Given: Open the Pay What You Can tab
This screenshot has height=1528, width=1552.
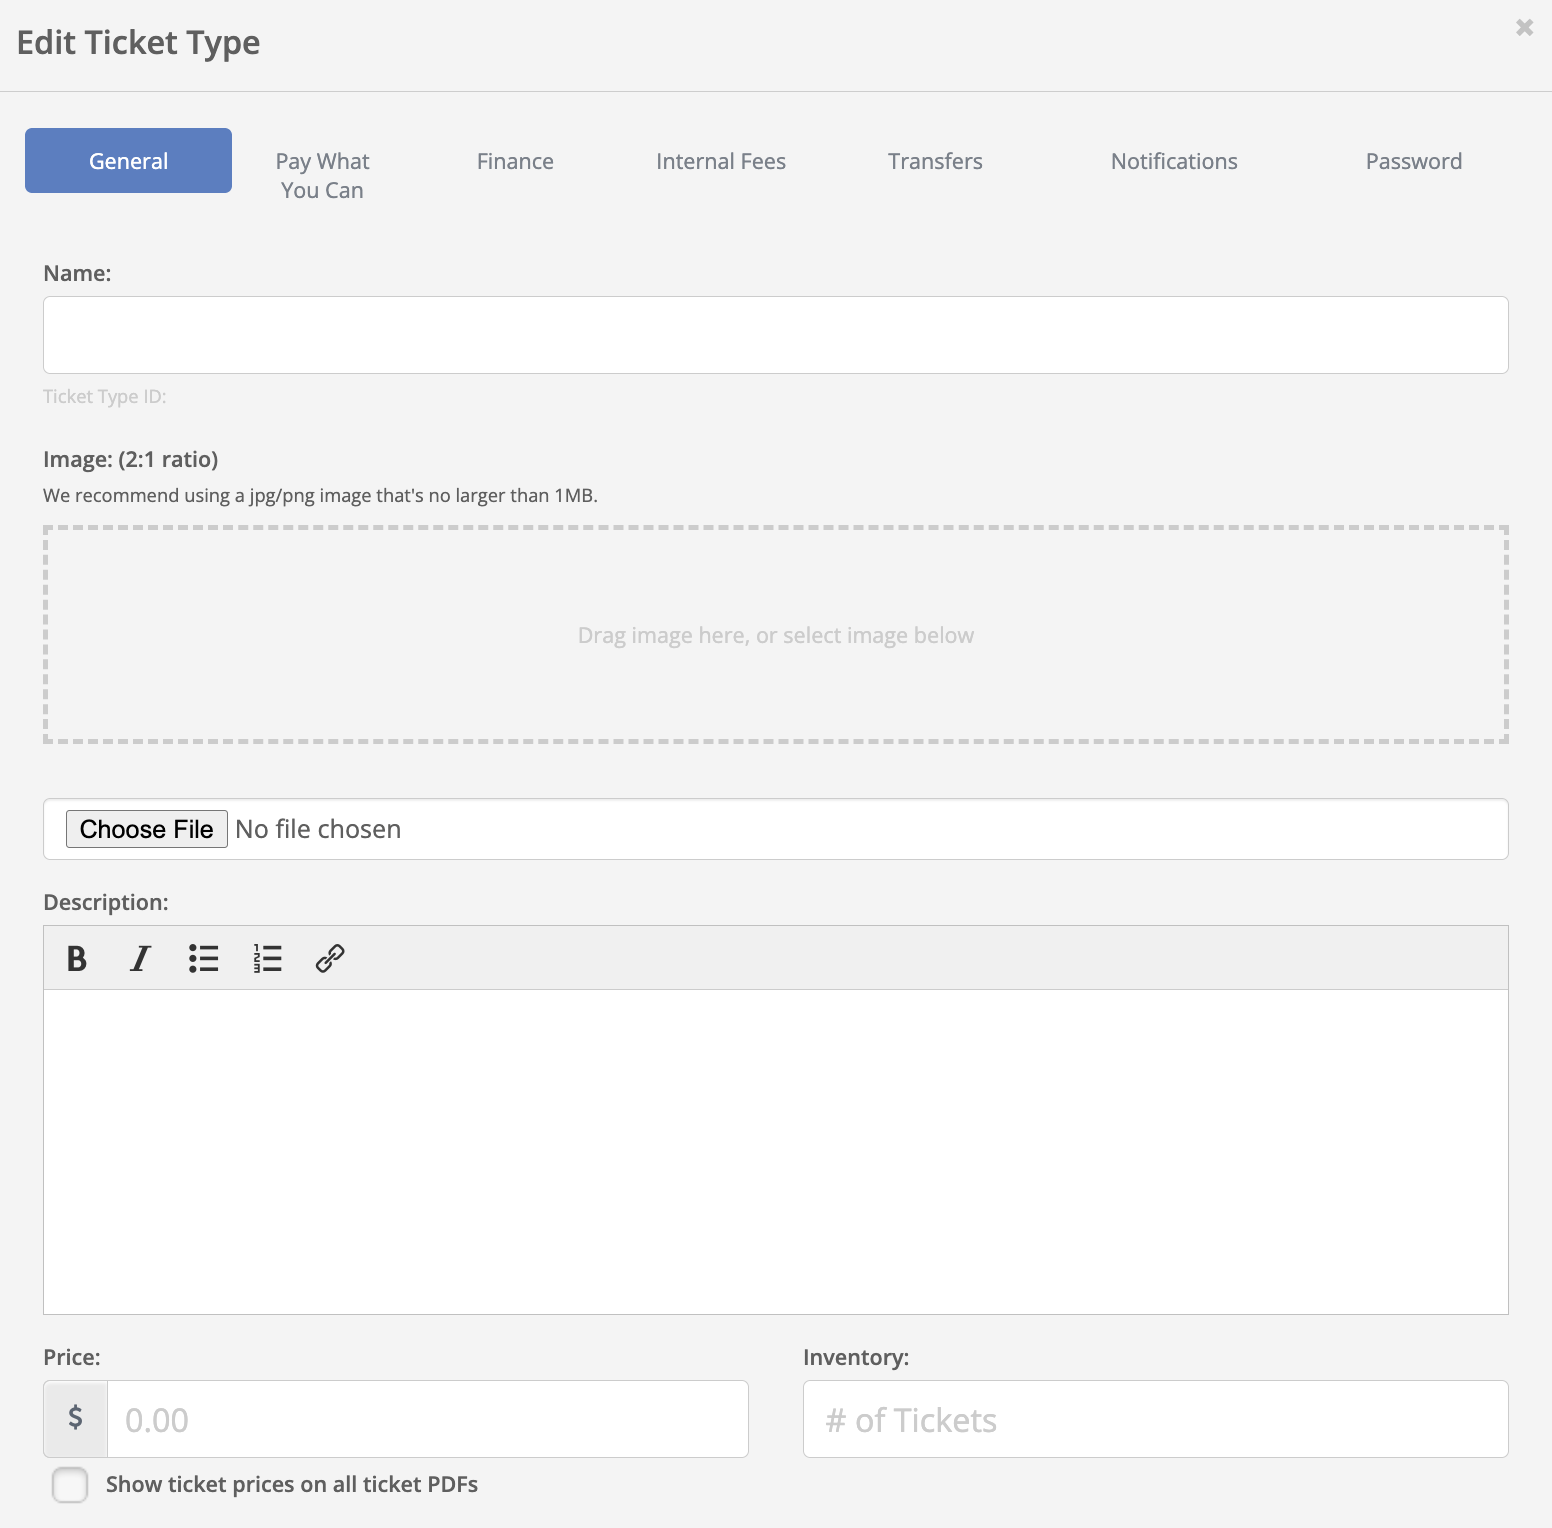Looking at the screenshot, I should (x=322, y=175).
